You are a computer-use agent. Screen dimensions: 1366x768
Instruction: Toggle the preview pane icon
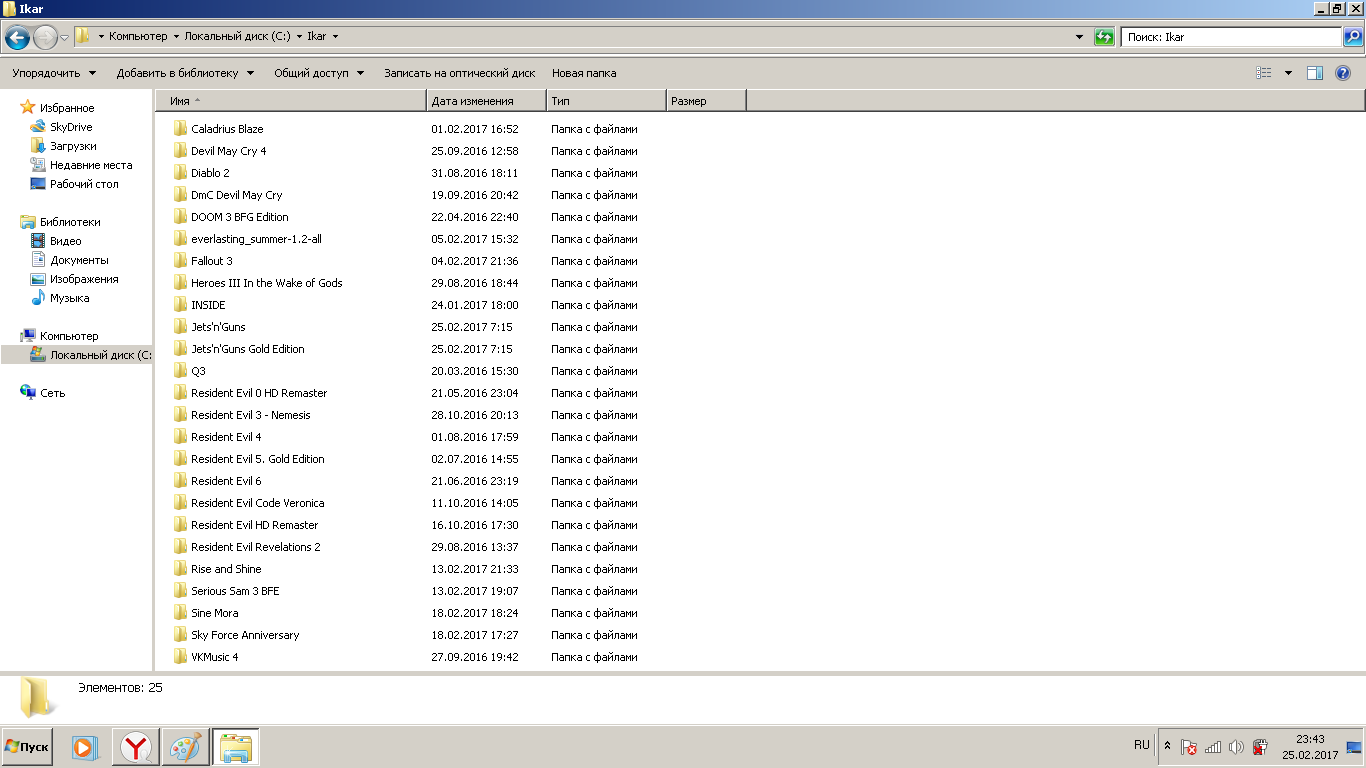[x=1315, y=73]
